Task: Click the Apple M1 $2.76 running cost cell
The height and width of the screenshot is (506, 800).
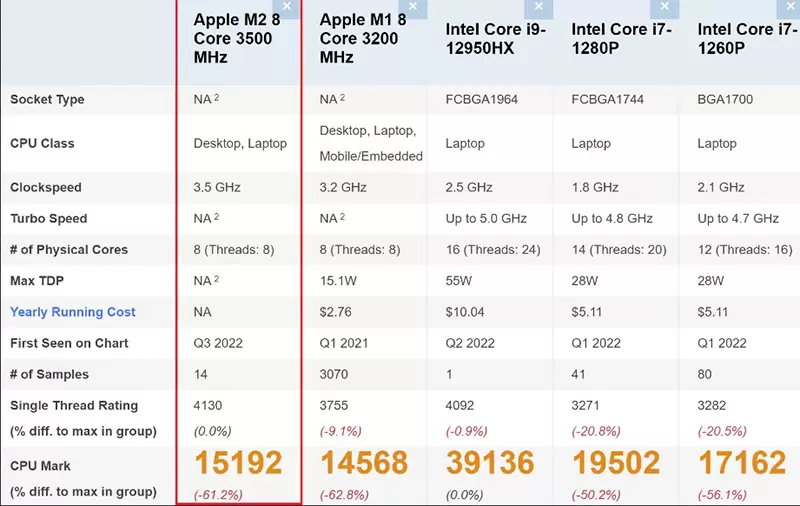Action: click(336, 312)
